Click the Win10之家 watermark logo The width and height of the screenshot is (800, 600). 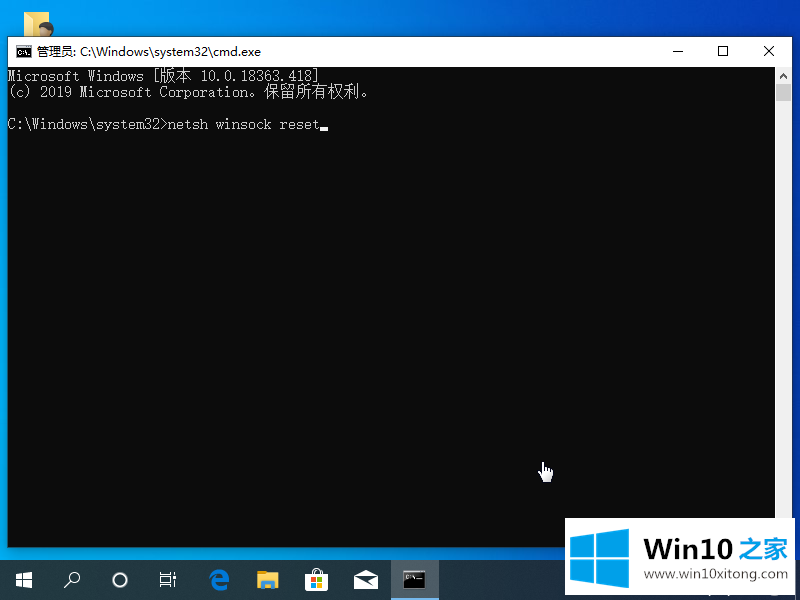tap(681, 553)
